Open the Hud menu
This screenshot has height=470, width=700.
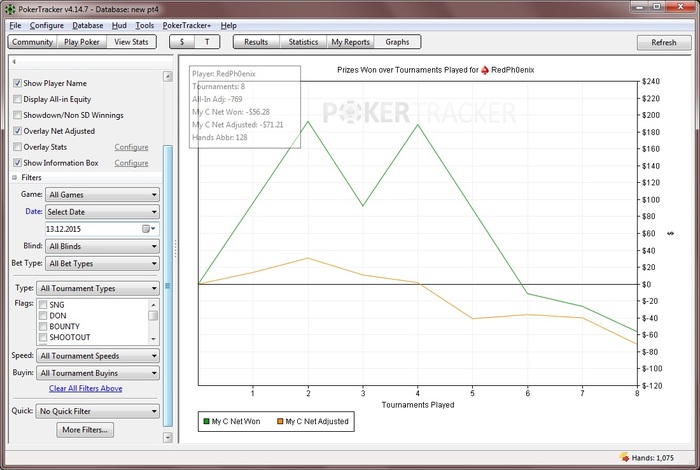(x=119, y=25)
